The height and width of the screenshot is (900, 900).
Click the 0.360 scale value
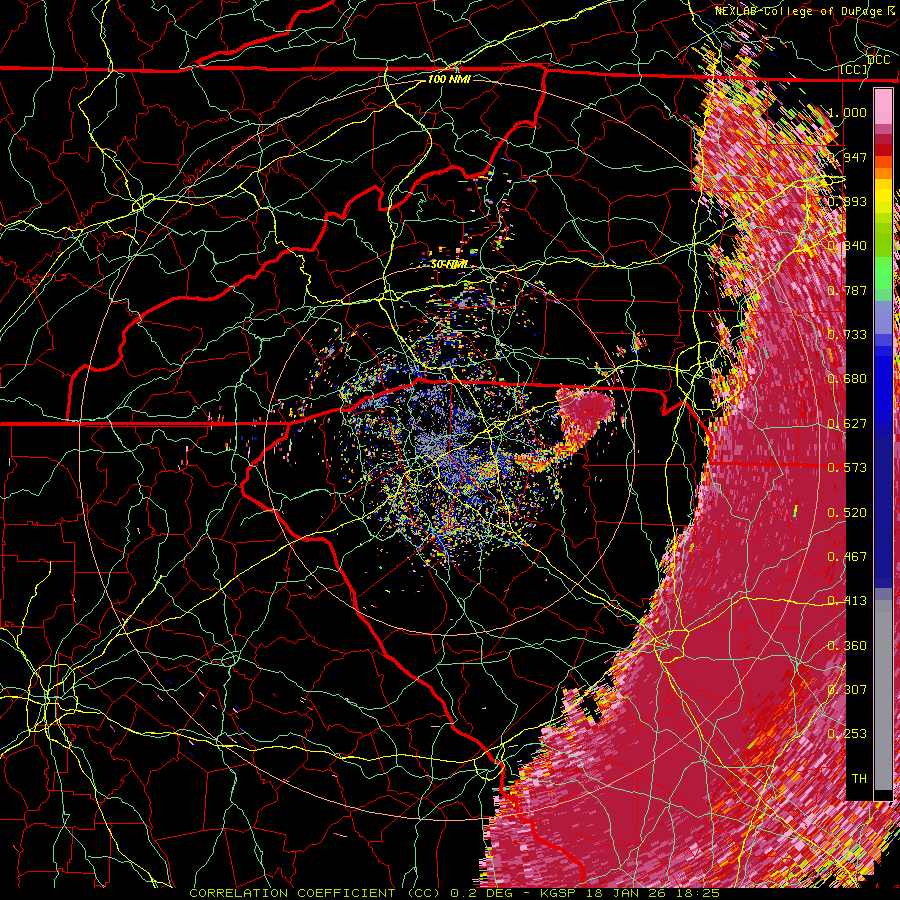pyautogui.click(x=847, y=646)
